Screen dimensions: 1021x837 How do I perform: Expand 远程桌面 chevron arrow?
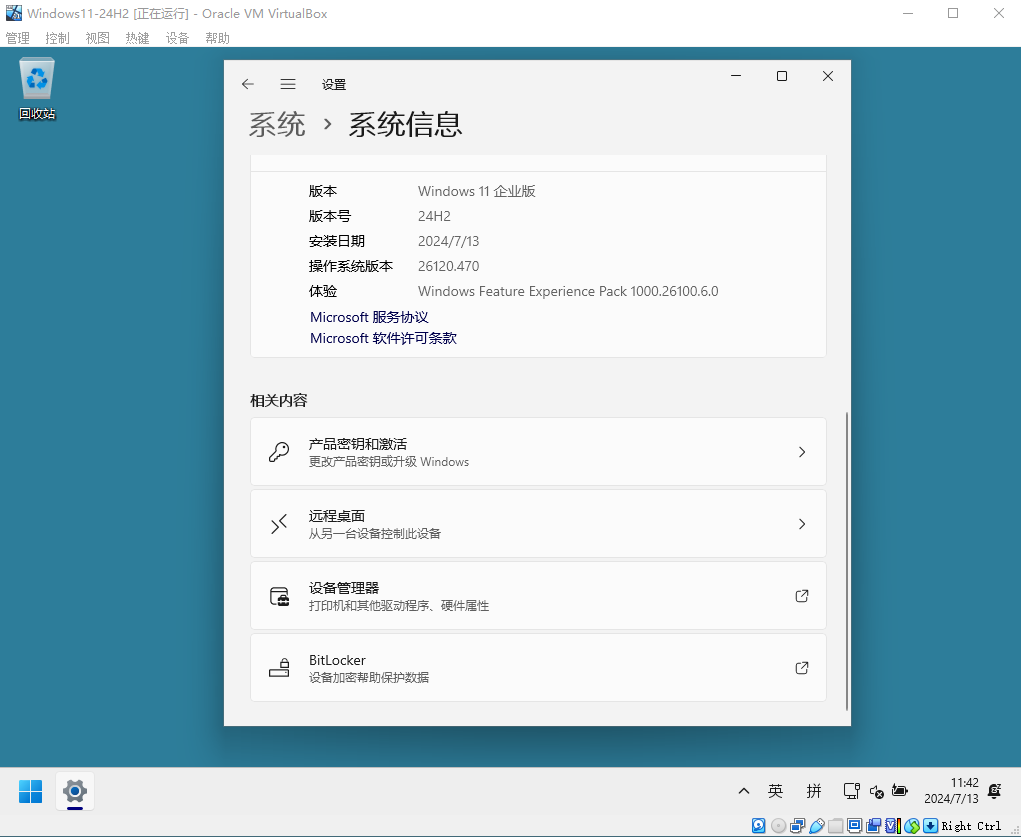[802, 524]
